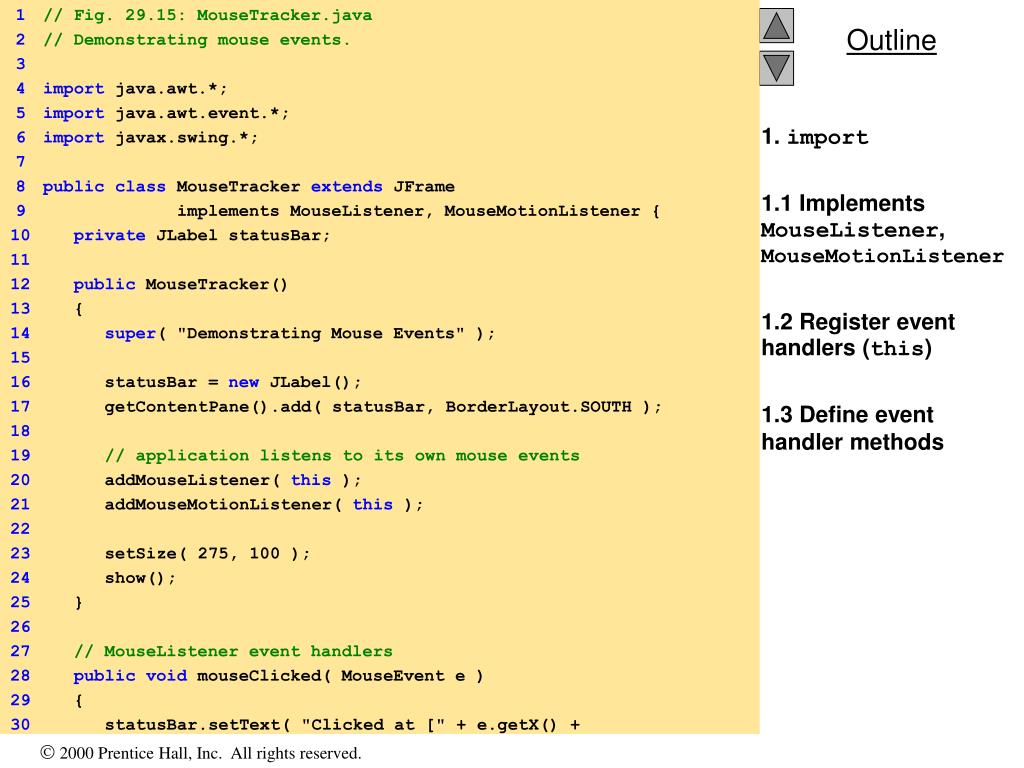
Task: Select outline item '1.1 Implements'
Action: pos(843,203)
